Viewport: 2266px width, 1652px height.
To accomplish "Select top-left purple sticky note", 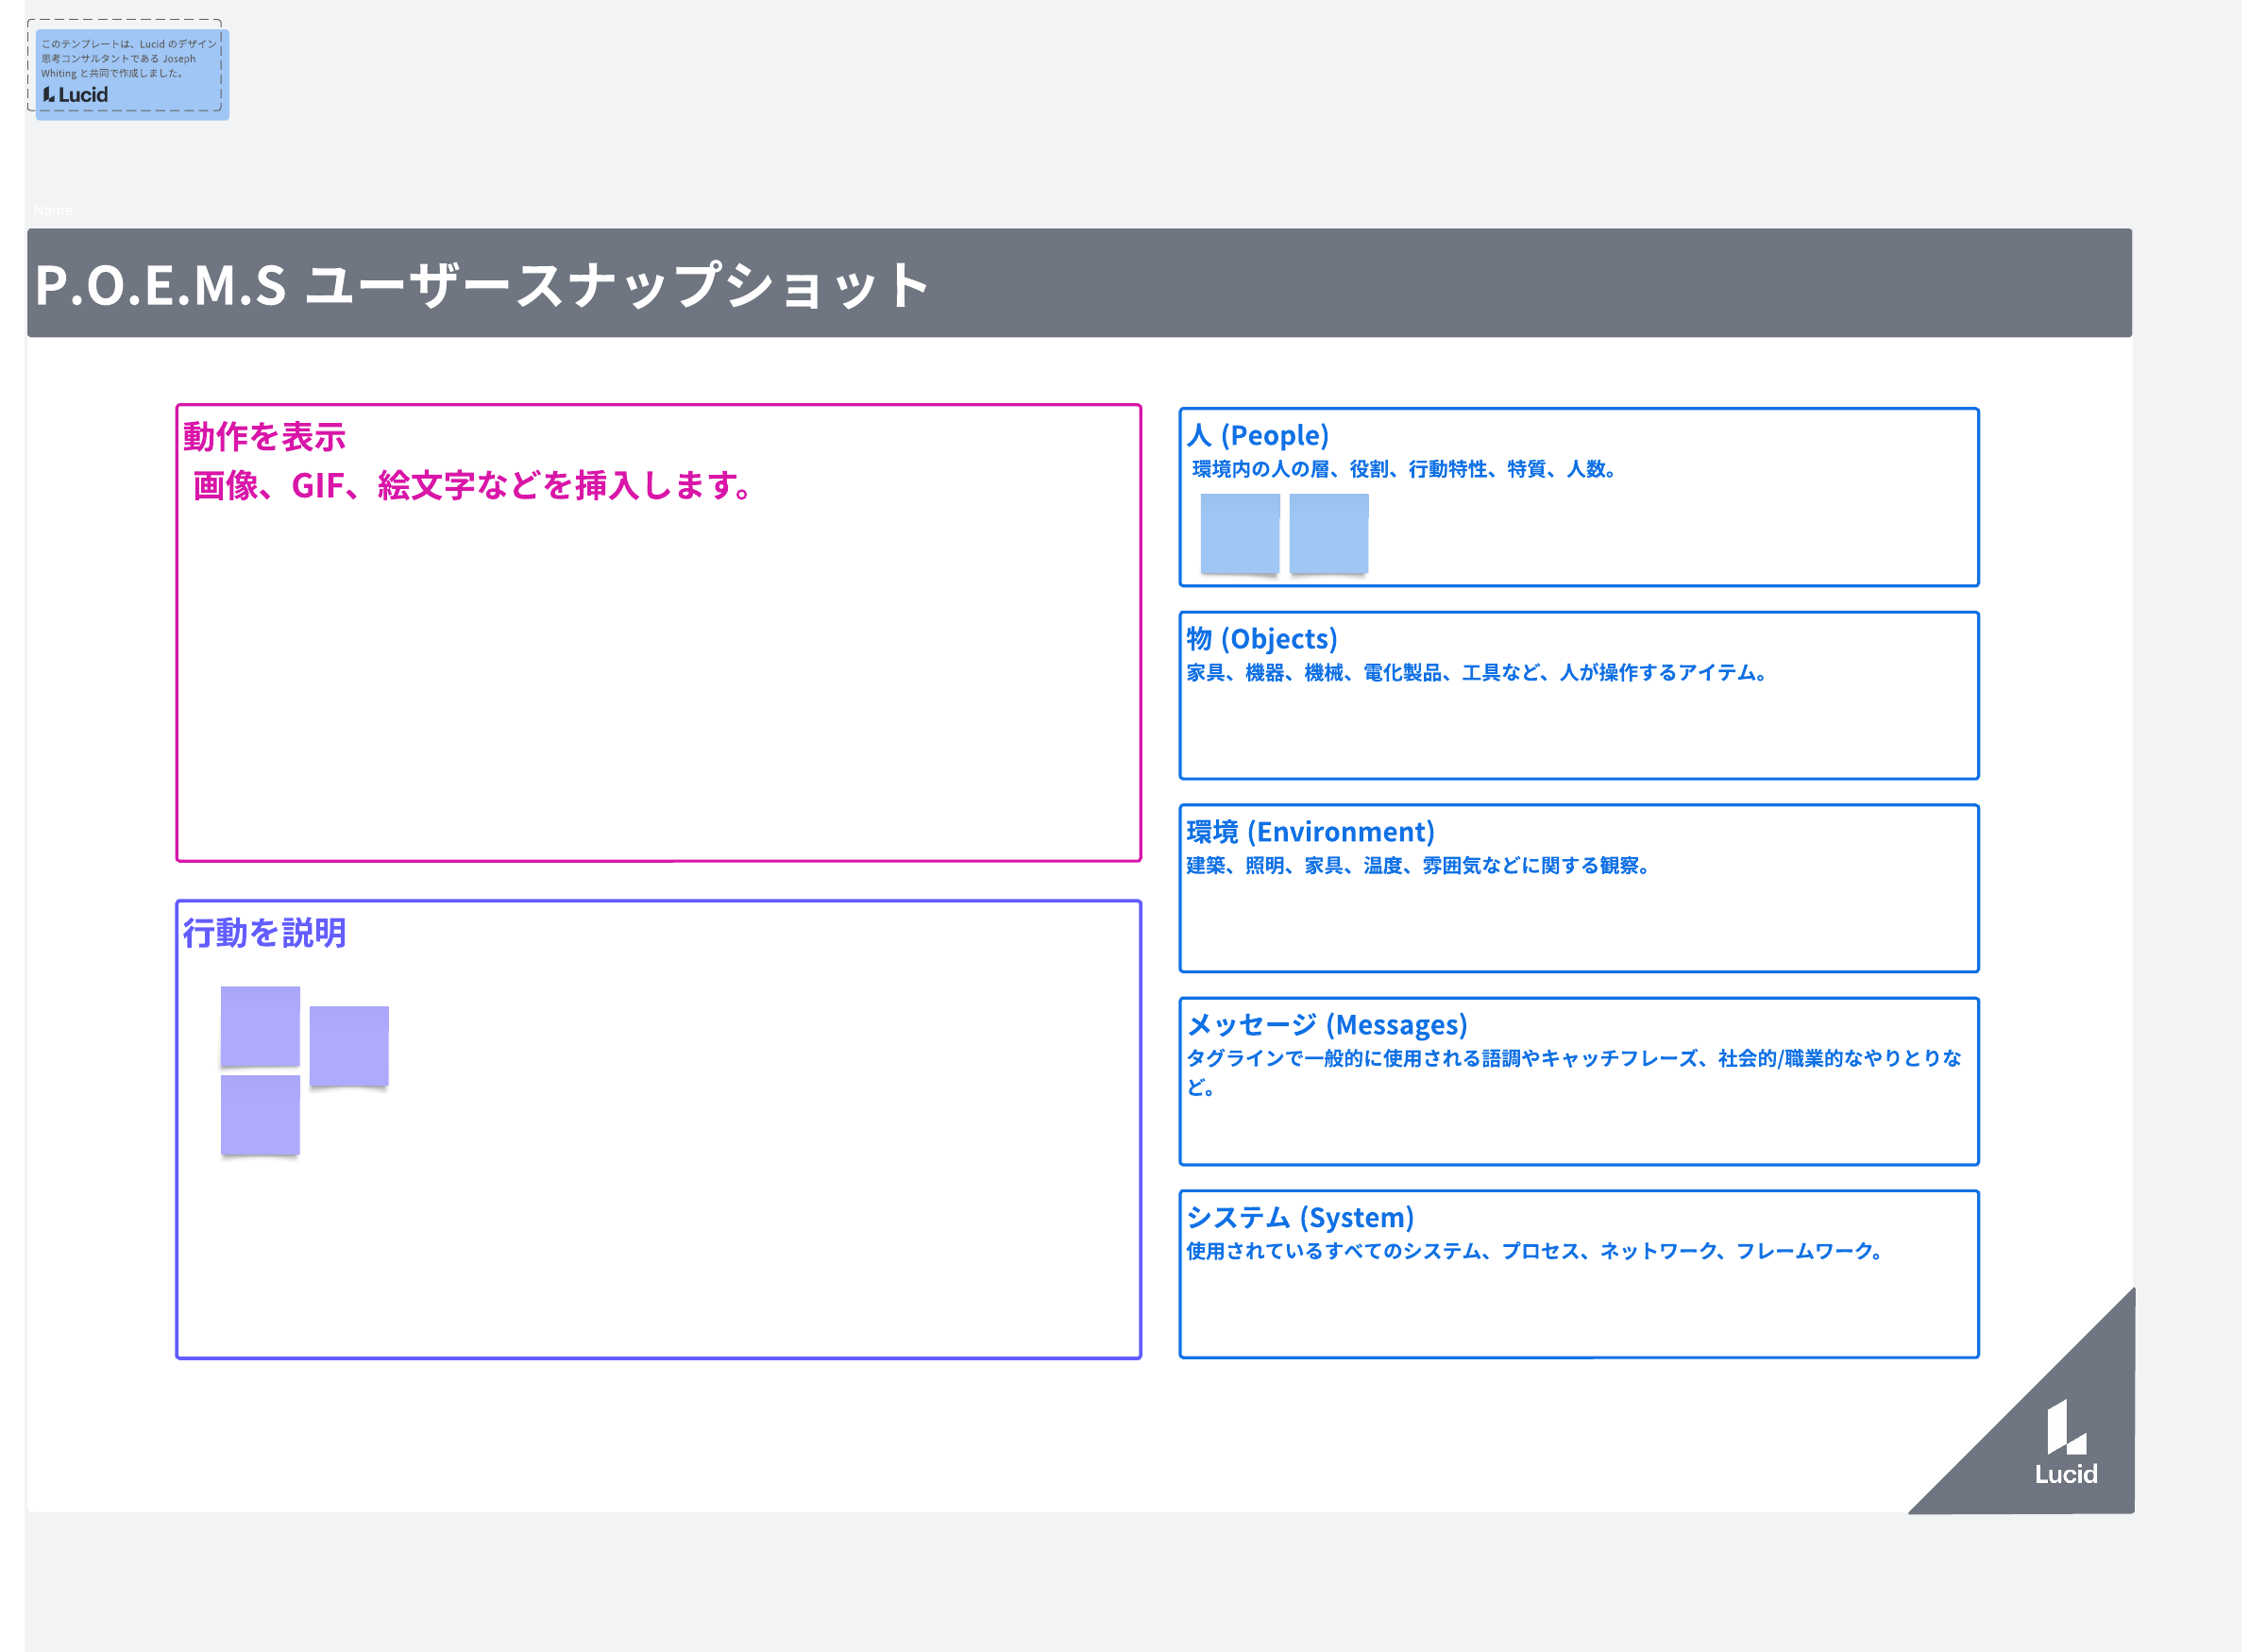I will (x=260, y=1026).
